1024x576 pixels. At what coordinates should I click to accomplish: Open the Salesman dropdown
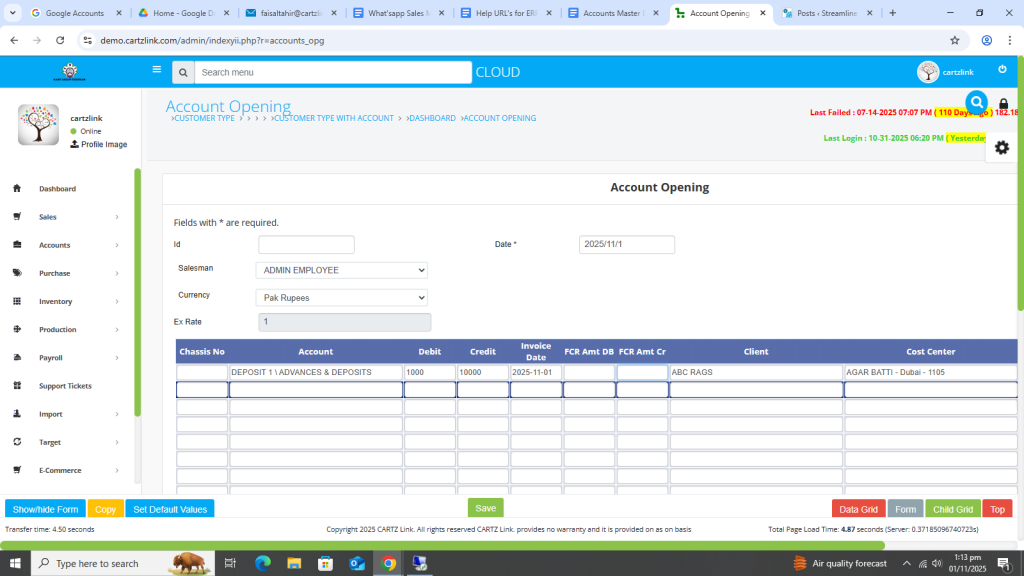[x=341, y=270]
